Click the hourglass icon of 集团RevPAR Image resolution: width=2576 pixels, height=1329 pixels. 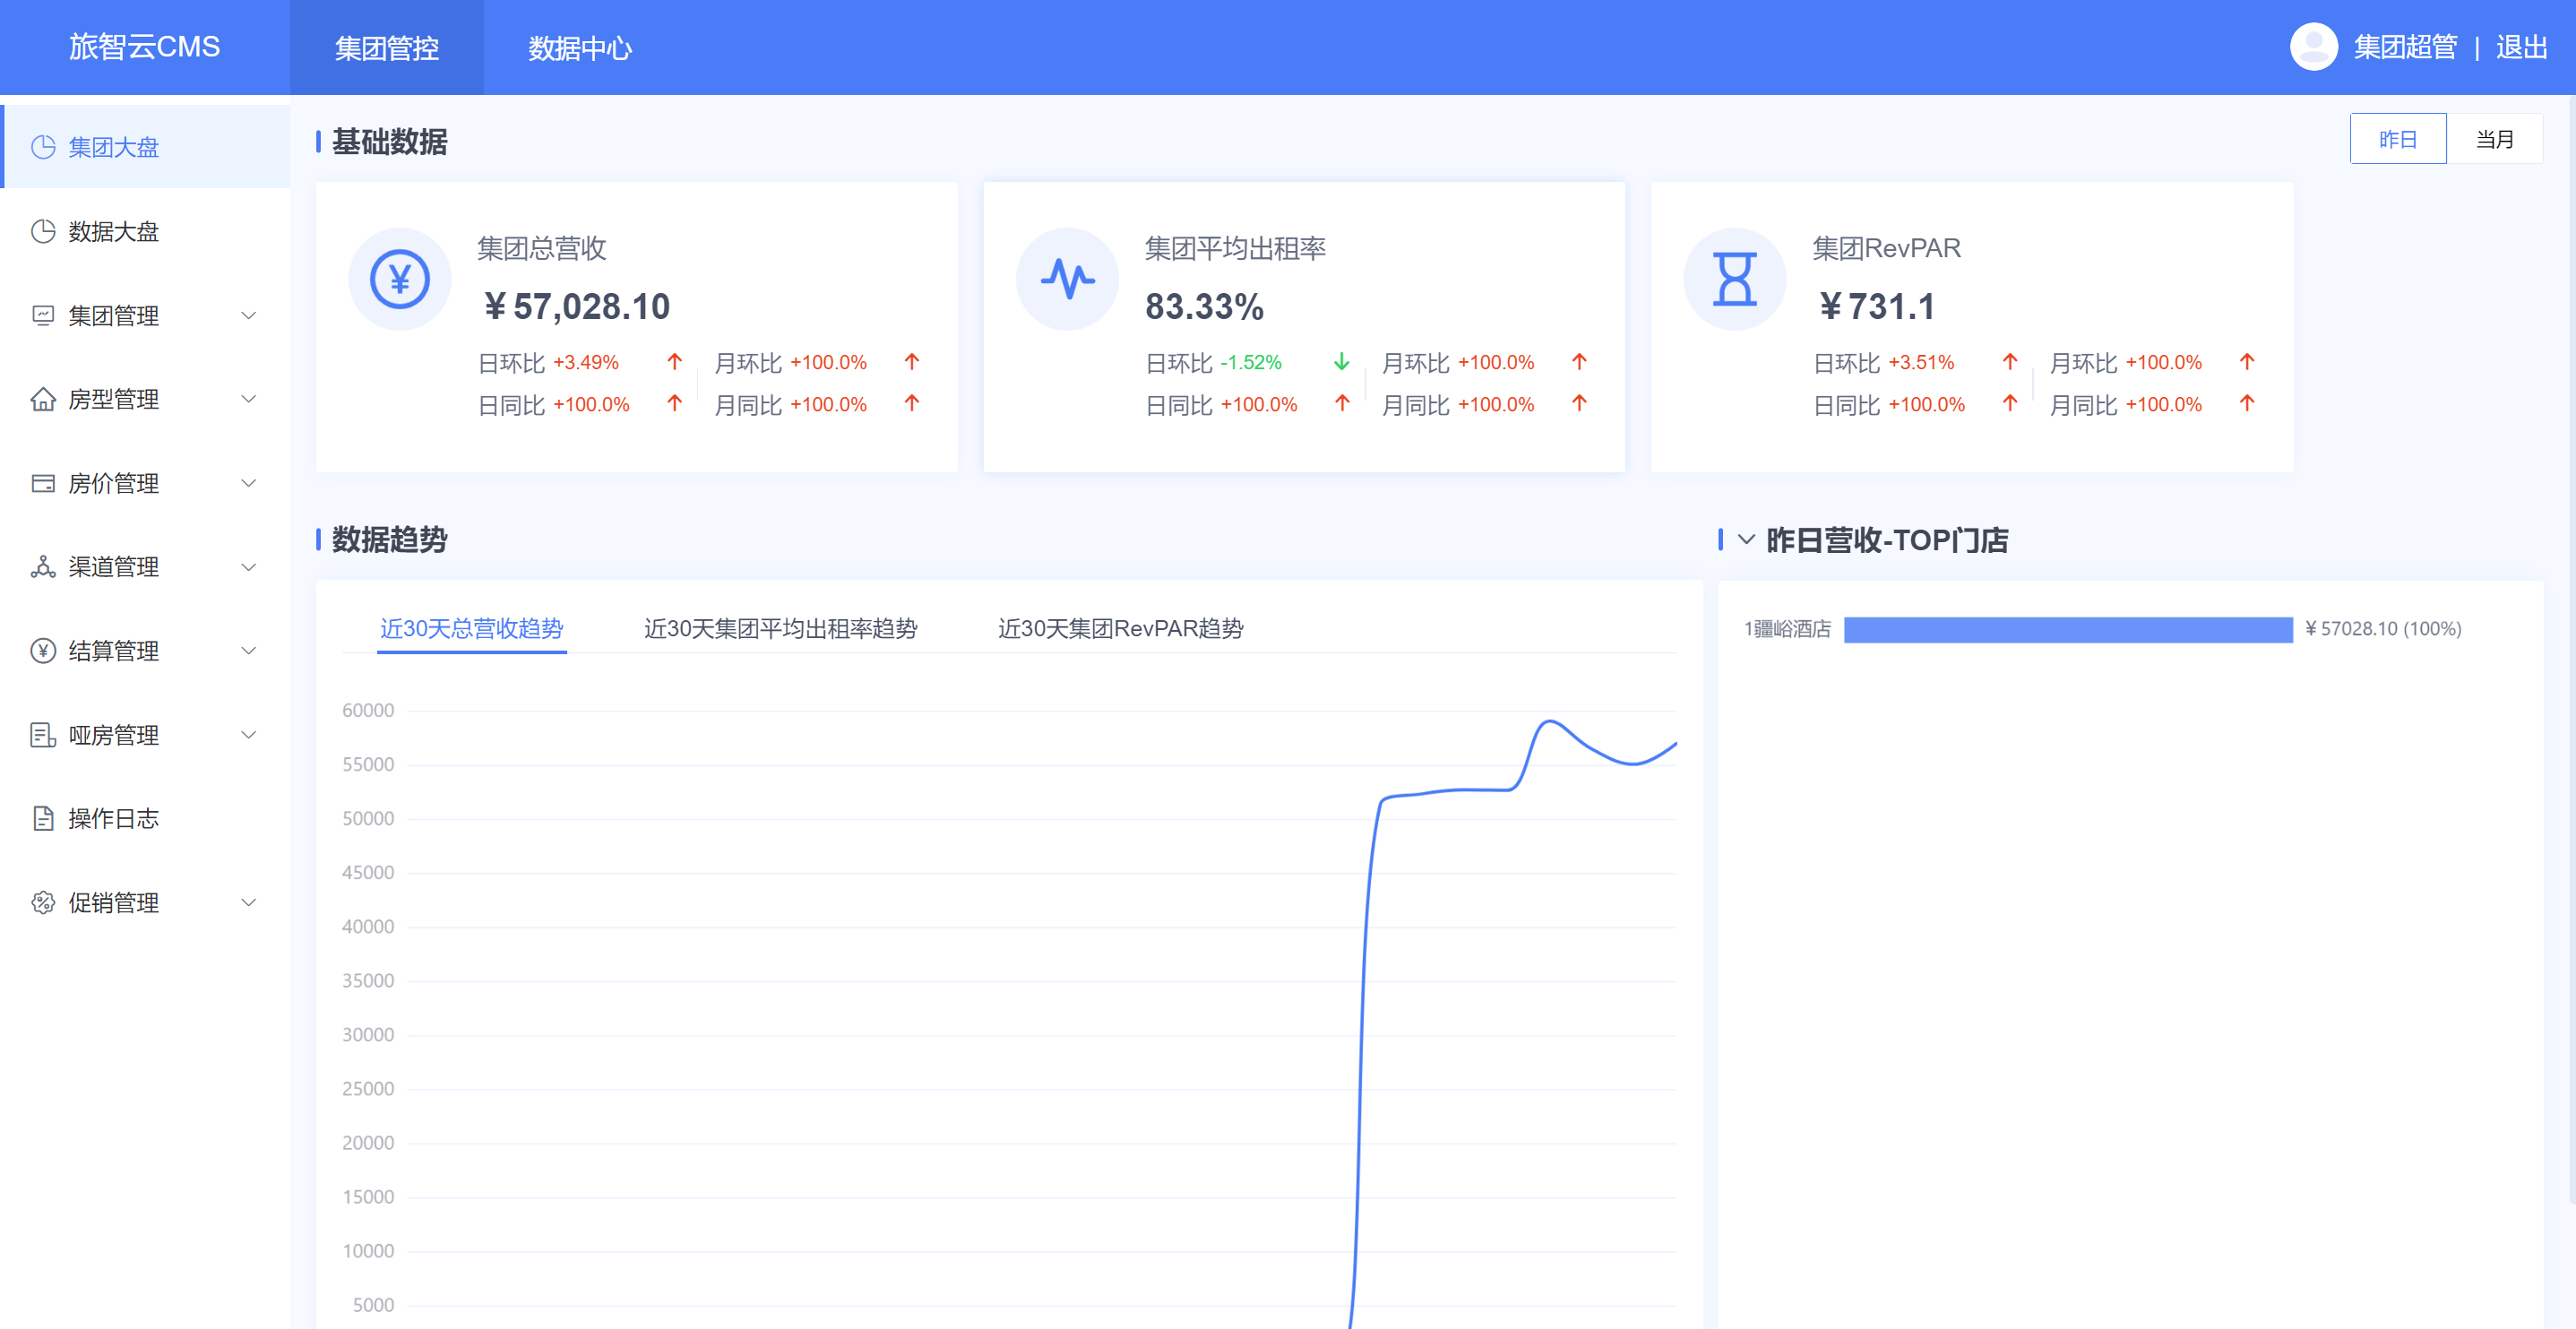[1735, 279]
